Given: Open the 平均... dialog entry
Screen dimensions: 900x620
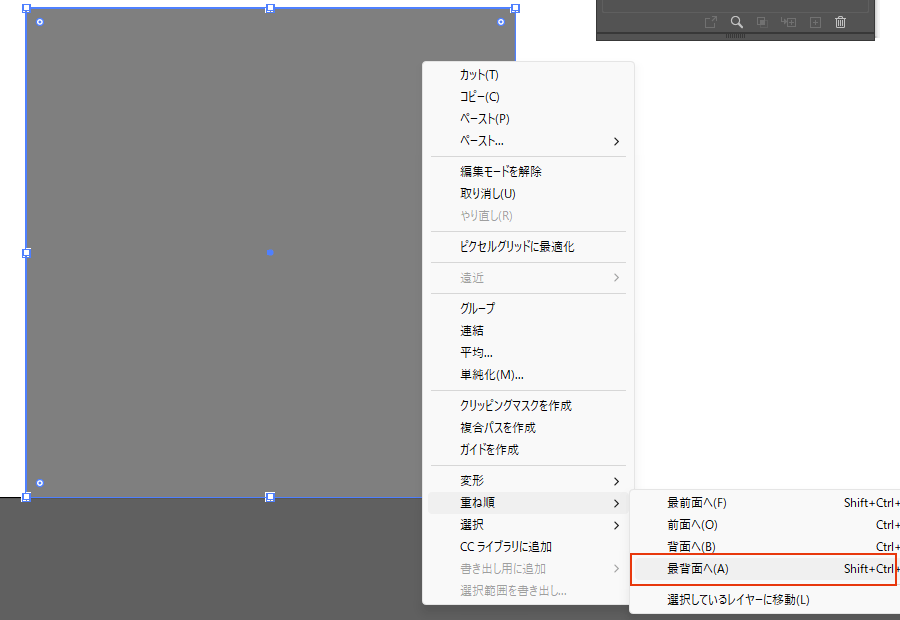Looking at the screenshot, I should pyautogui.click(x=528, y=352).
